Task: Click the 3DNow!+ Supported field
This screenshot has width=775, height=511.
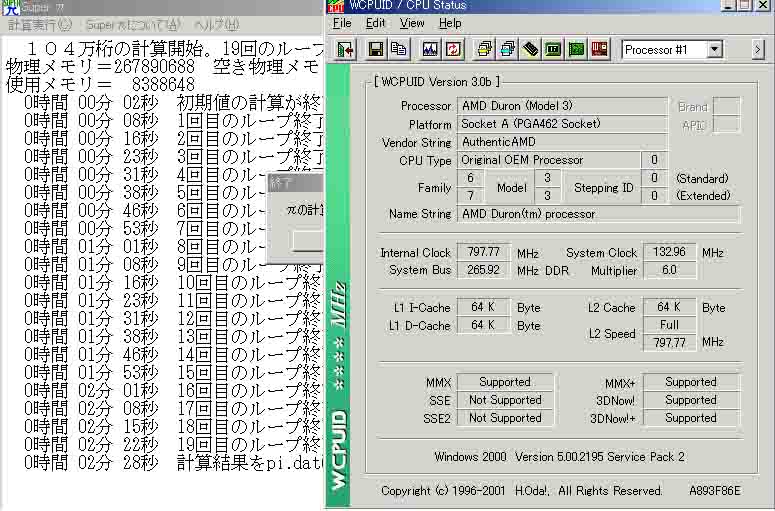Action: click(x=690, y=418)
